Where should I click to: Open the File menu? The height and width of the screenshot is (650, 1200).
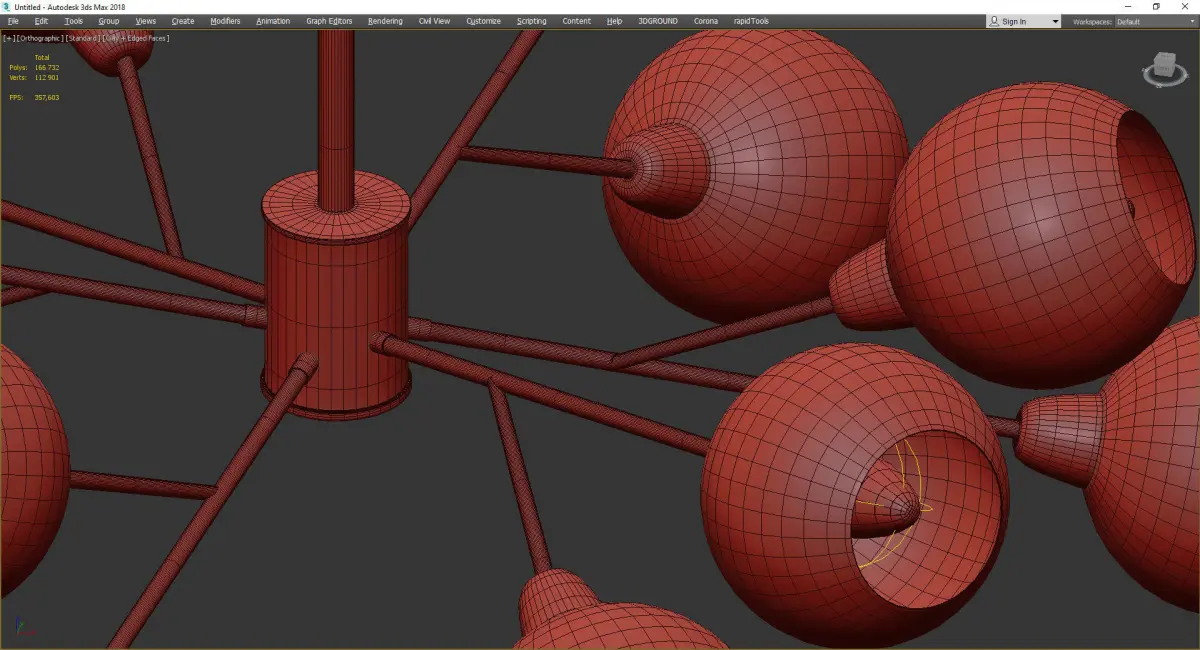coord(13,21)
